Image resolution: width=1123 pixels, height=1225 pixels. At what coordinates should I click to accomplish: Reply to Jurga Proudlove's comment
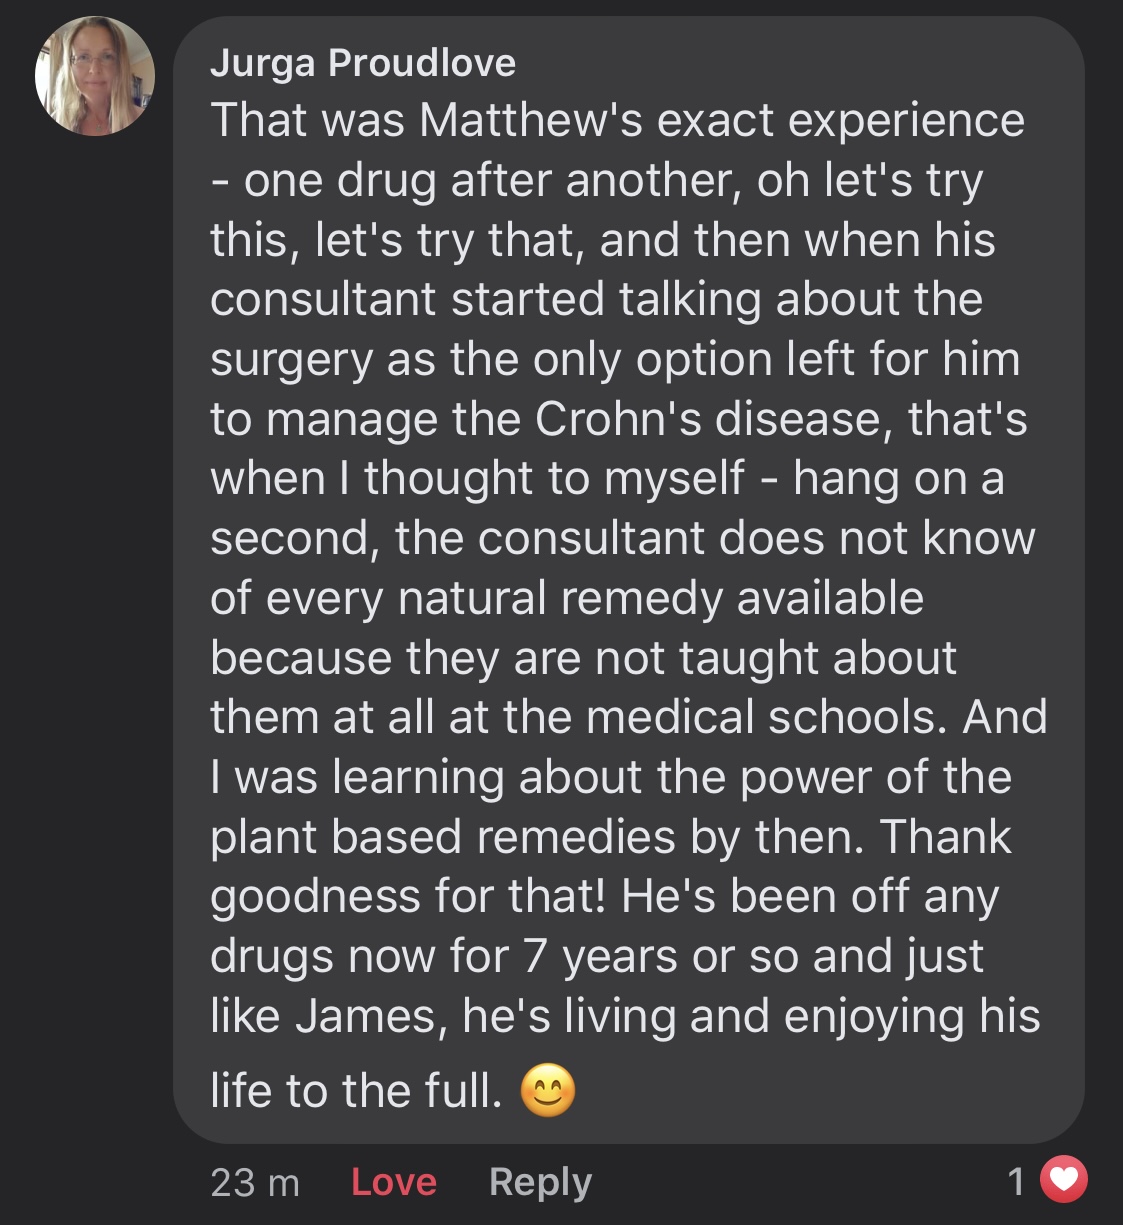pos(540,1182)
